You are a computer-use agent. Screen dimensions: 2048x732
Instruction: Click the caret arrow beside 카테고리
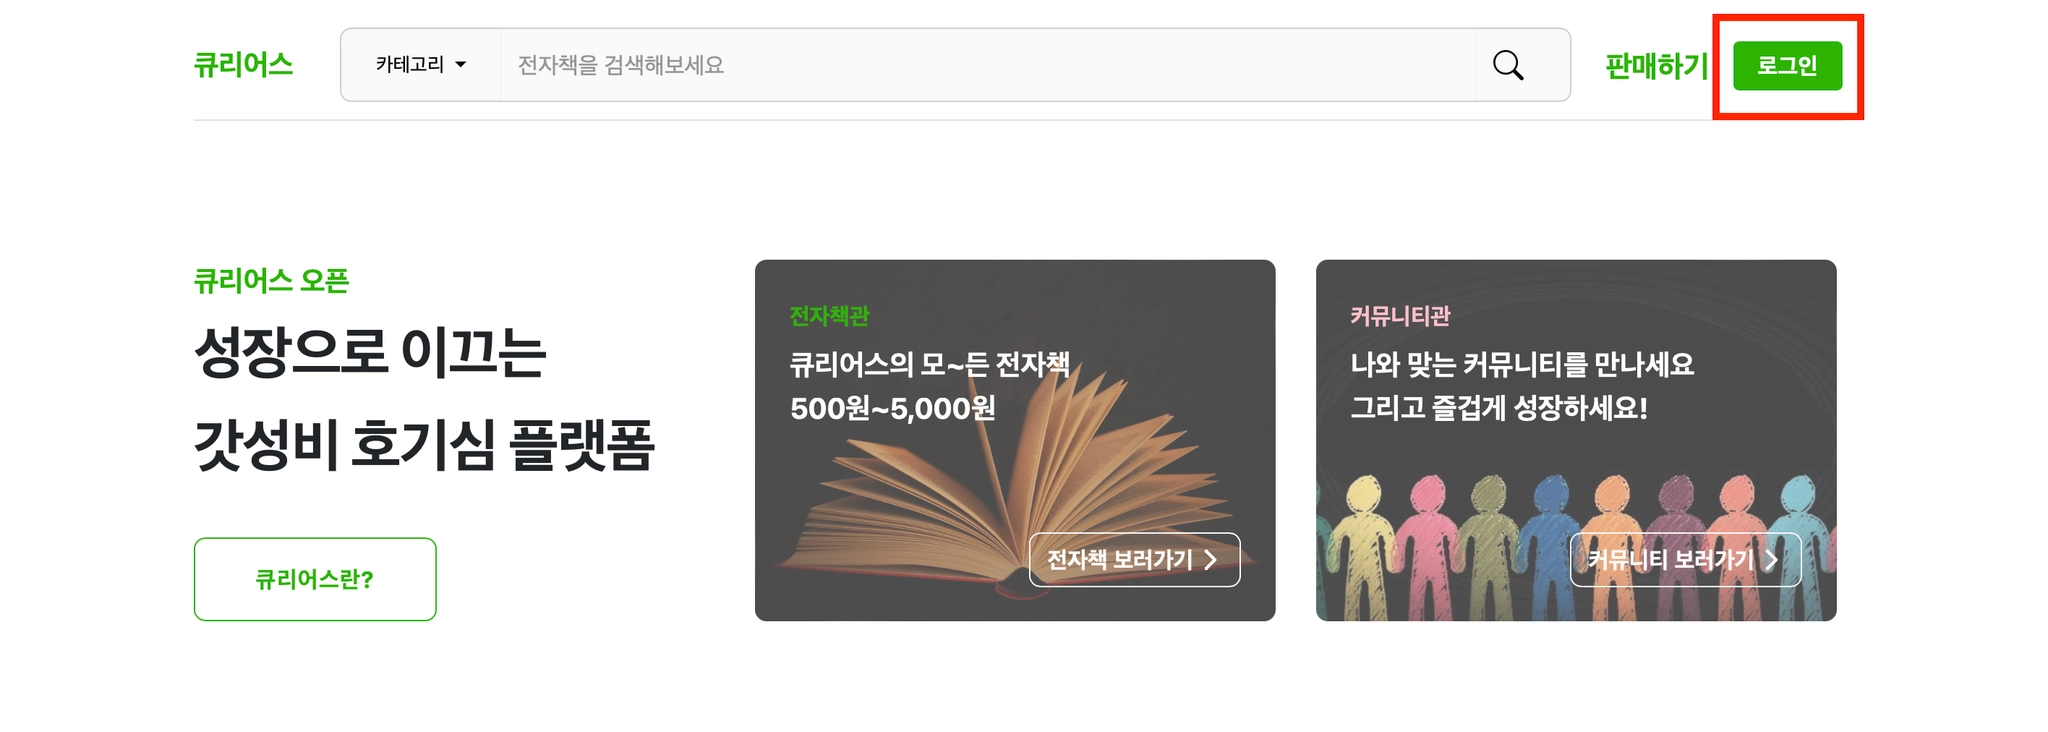[x=461, y=65]
